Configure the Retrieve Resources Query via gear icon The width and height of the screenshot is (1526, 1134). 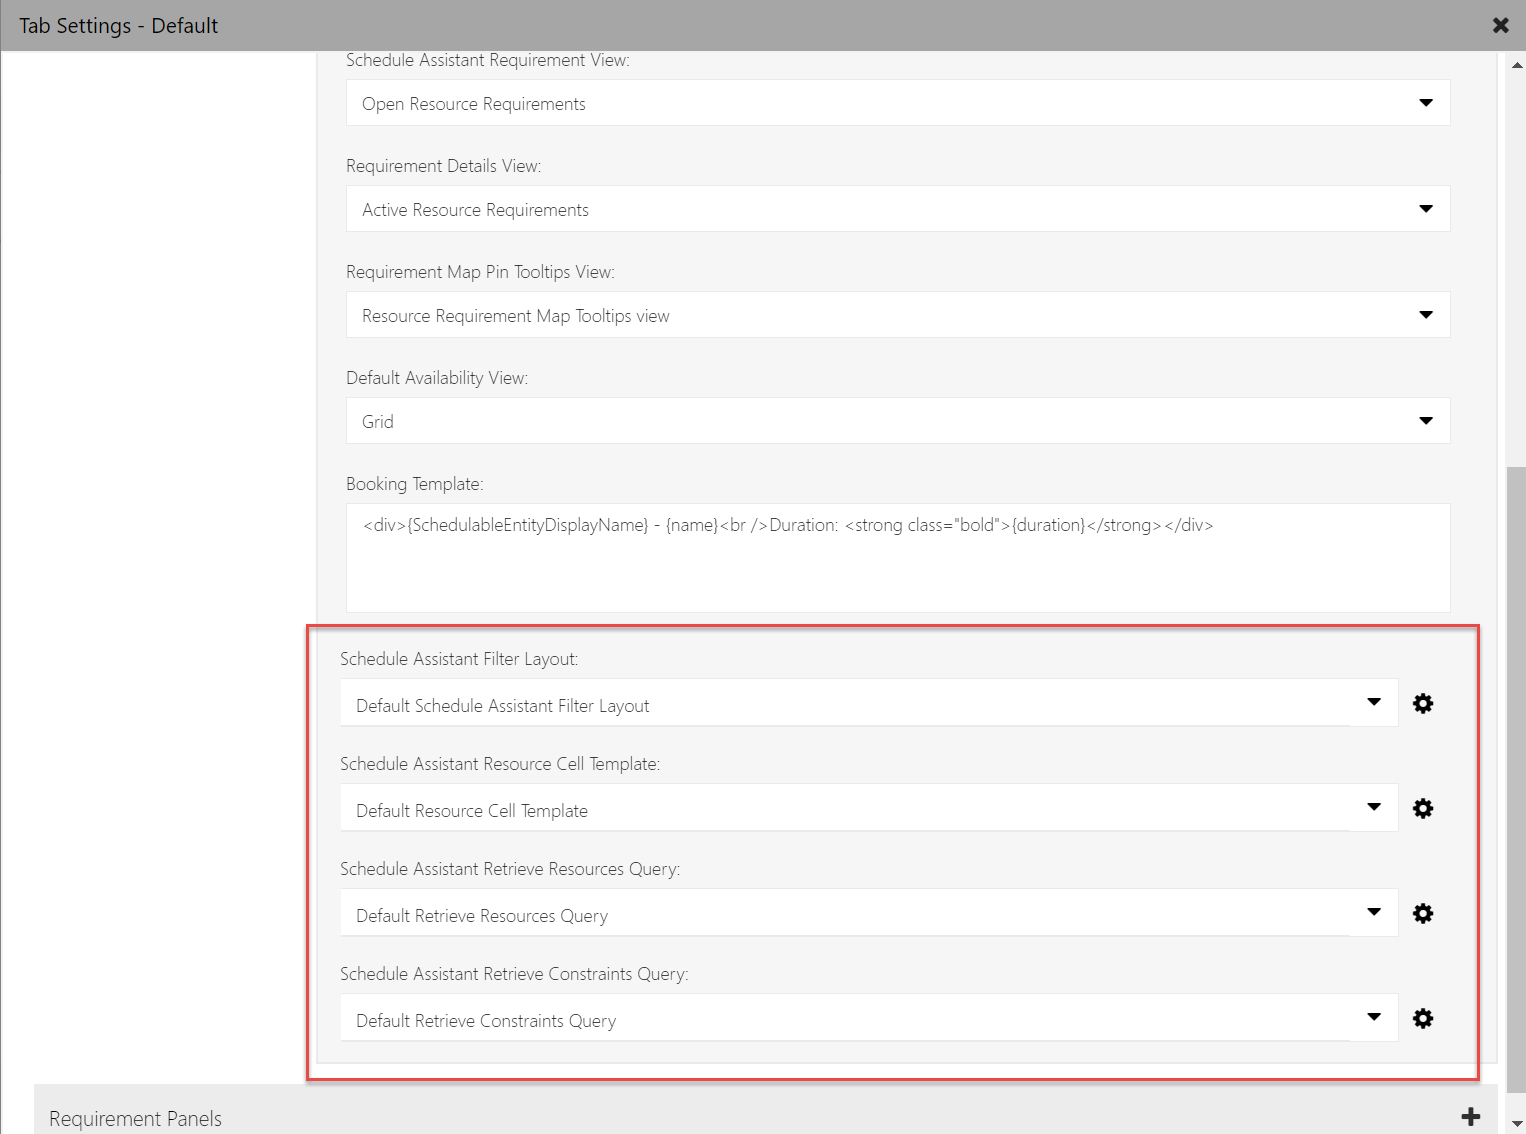coord(1423,913)
